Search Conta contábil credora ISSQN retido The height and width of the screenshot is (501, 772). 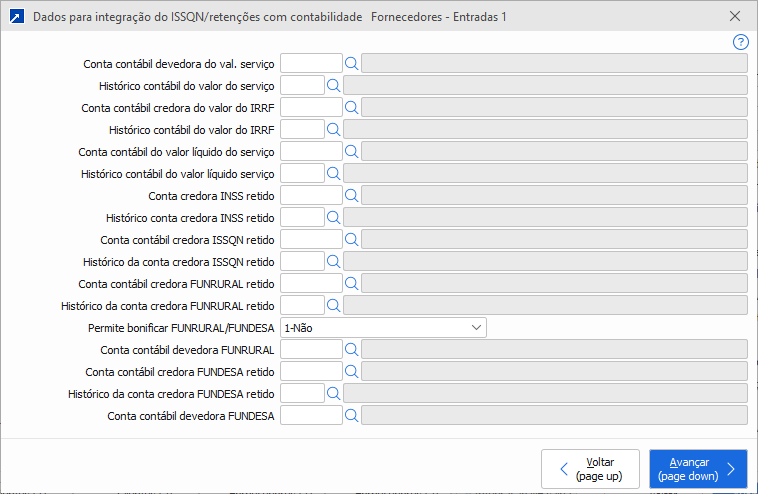(352, 239)
